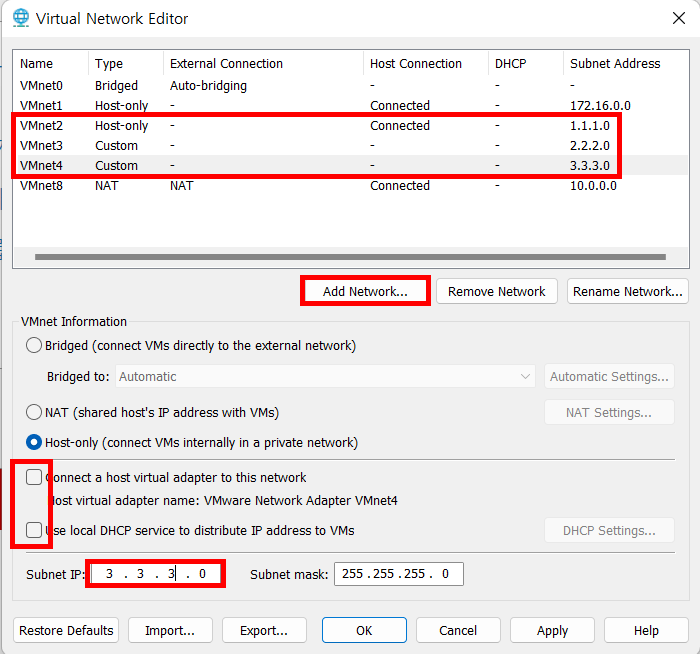Click the Import button
The height and width of the screenshot is (654, 700).
click(170, 630)
